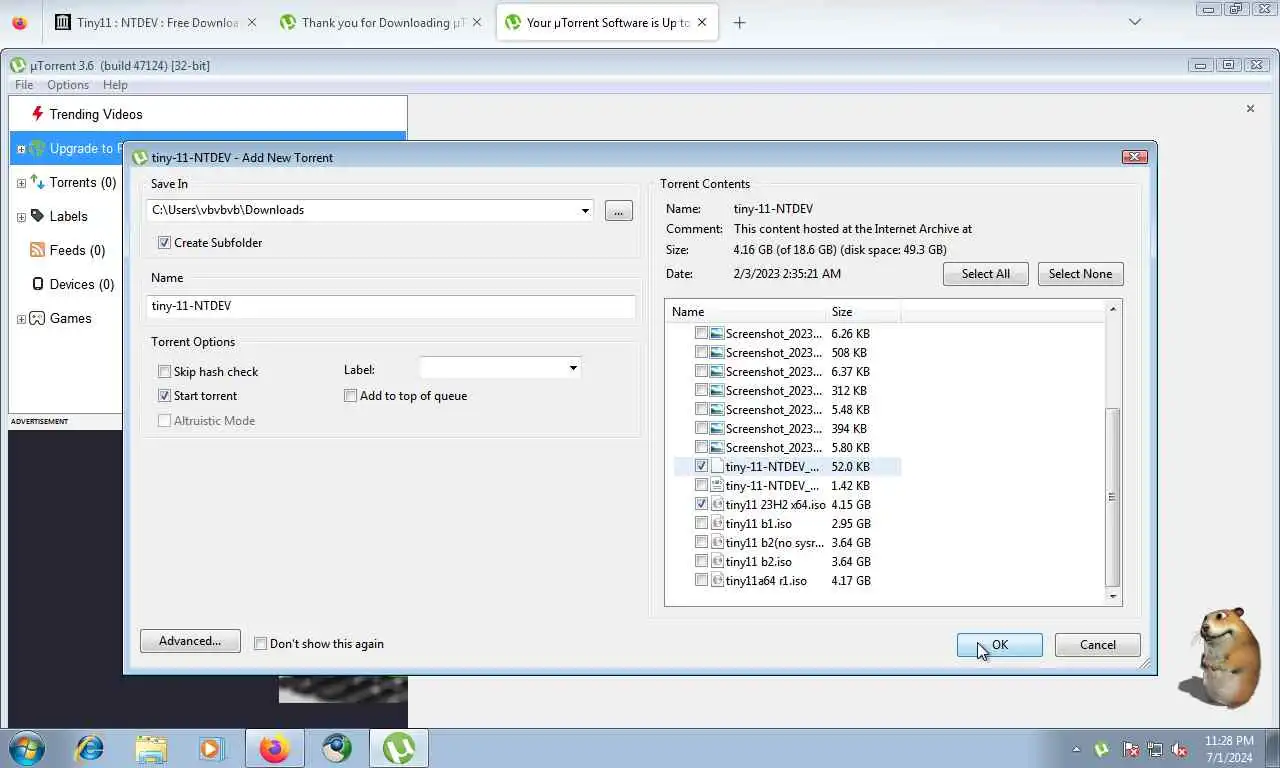Click the file list scroll down arrow
This screenshot has width=1280, height=768.
pos(1112,597)
